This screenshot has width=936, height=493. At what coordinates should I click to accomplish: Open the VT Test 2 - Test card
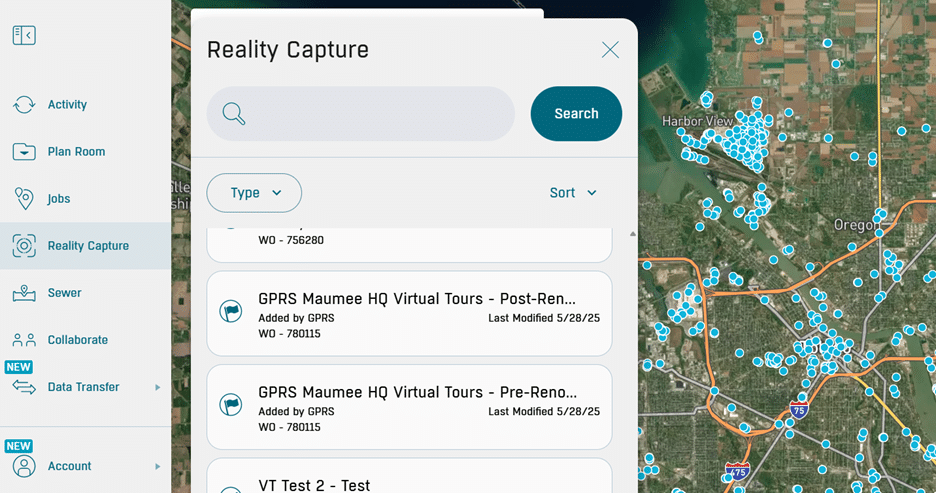[x=410, y=476]
